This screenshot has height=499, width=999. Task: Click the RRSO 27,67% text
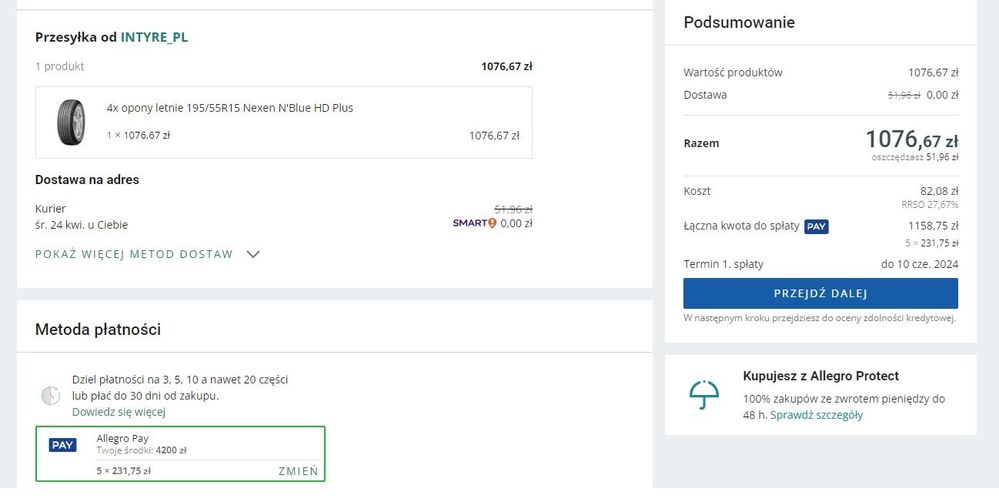tap(929, 204)
